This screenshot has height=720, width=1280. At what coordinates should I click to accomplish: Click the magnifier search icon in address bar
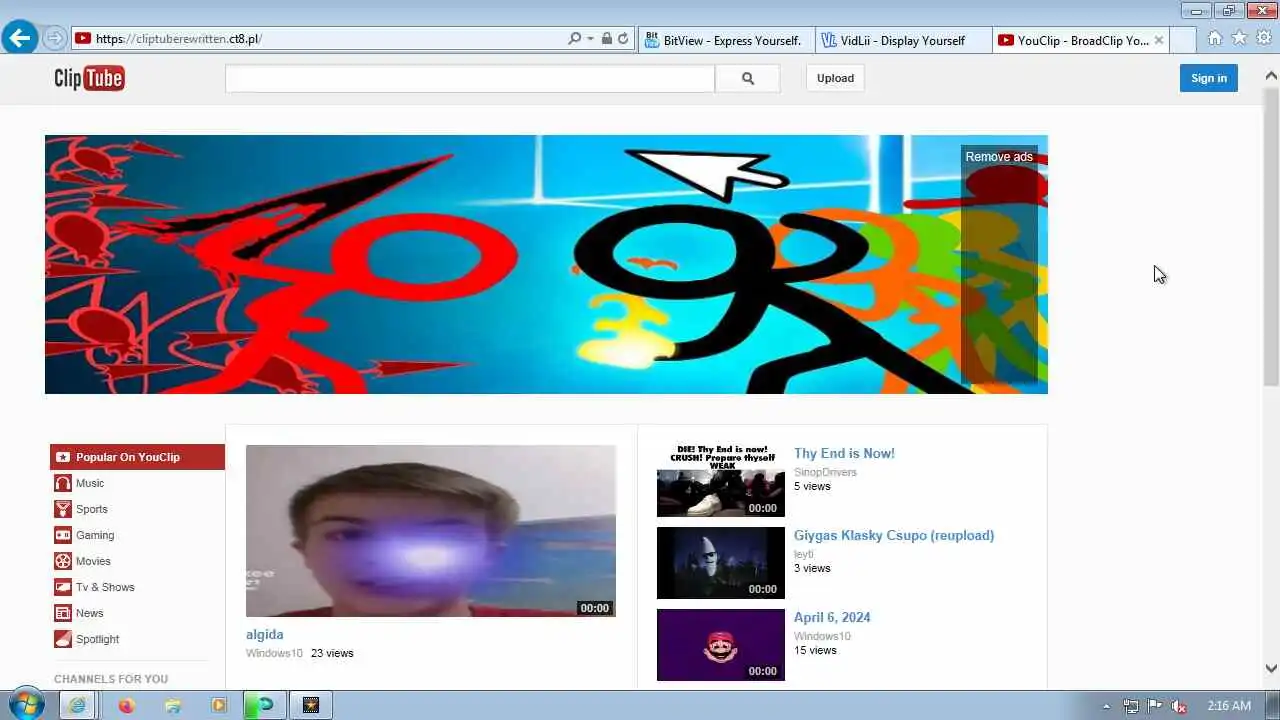coord(574,39)
